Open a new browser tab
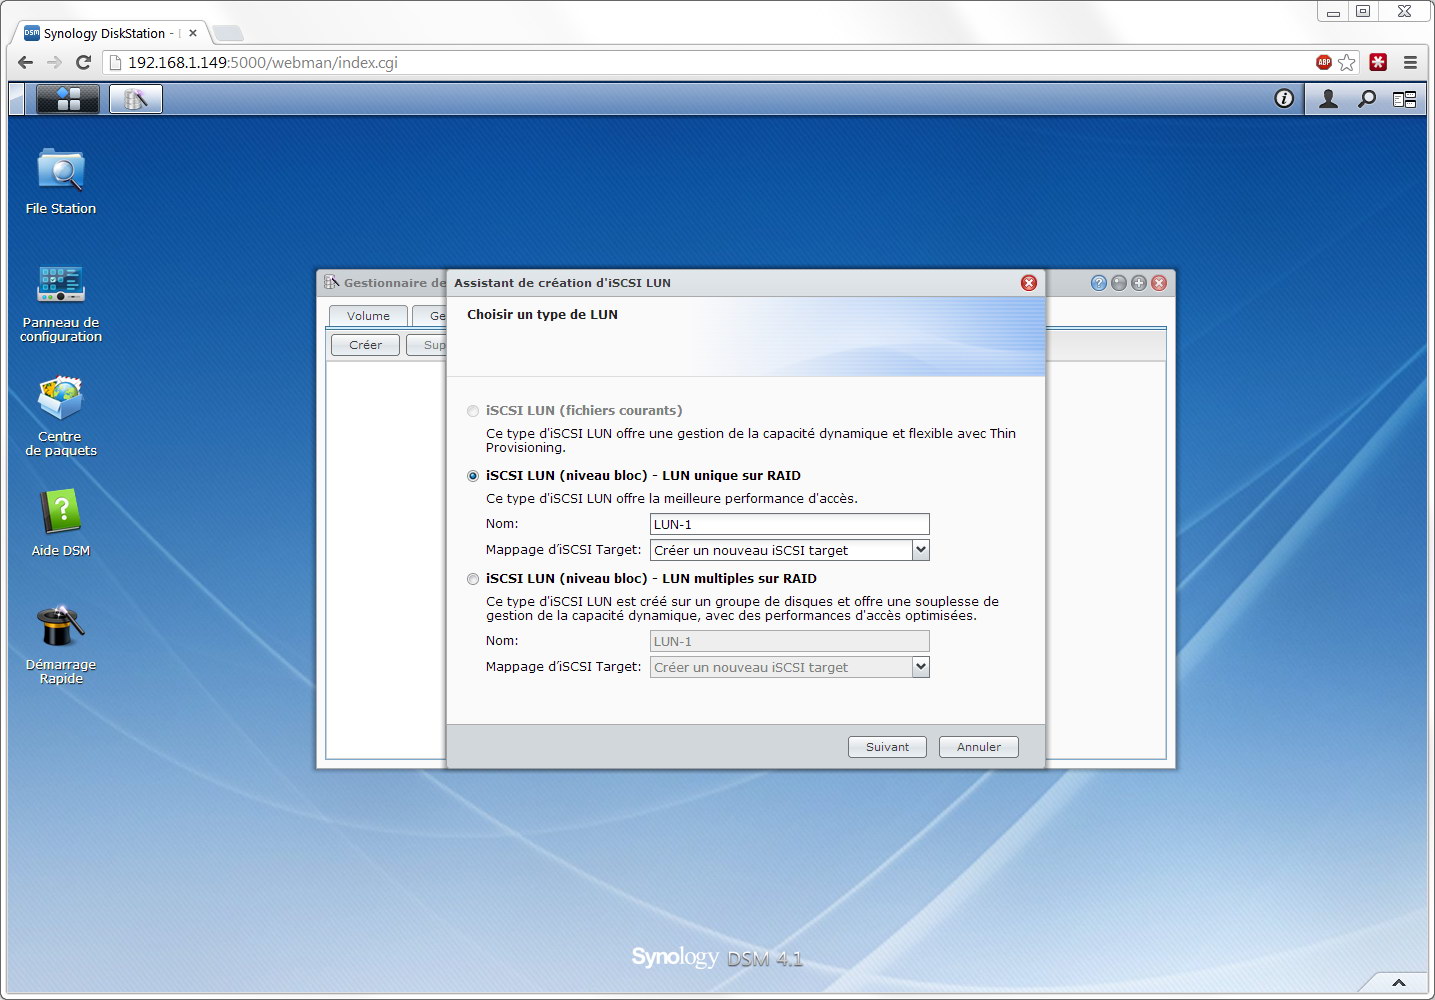 pyautogui.click(x=227, y=33)
